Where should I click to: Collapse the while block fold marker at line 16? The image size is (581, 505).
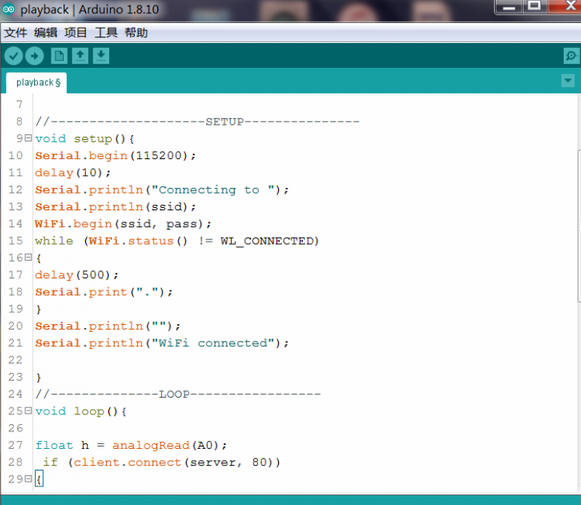point(28,257)
